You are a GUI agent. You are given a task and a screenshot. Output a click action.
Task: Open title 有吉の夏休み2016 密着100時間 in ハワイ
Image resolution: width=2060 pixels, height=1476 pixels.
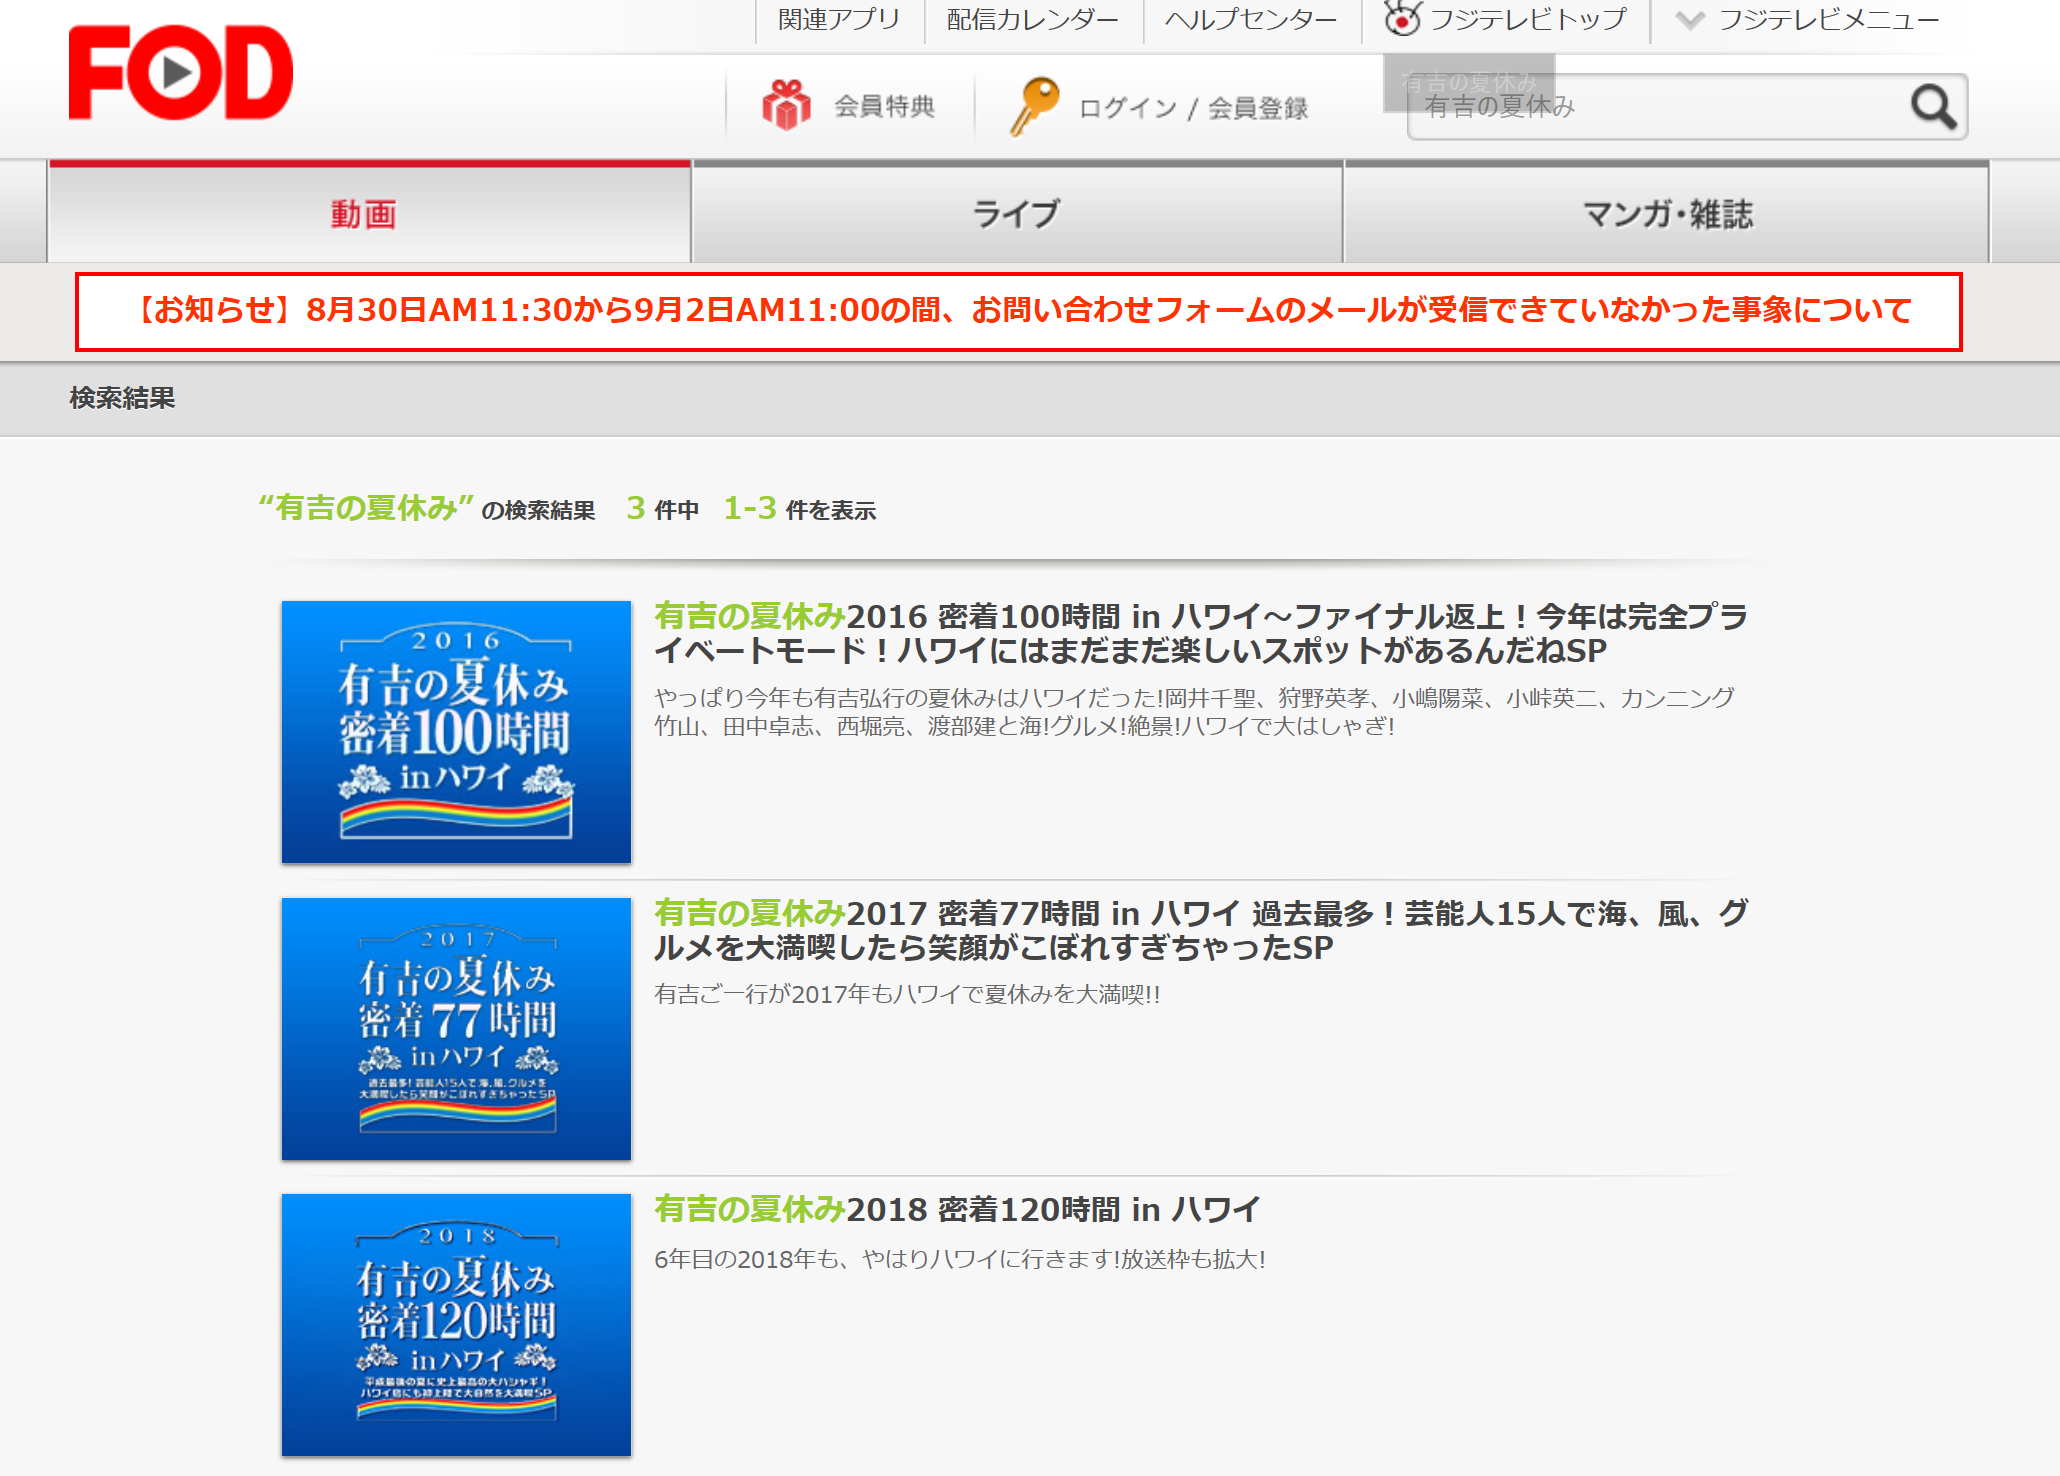1201,633
